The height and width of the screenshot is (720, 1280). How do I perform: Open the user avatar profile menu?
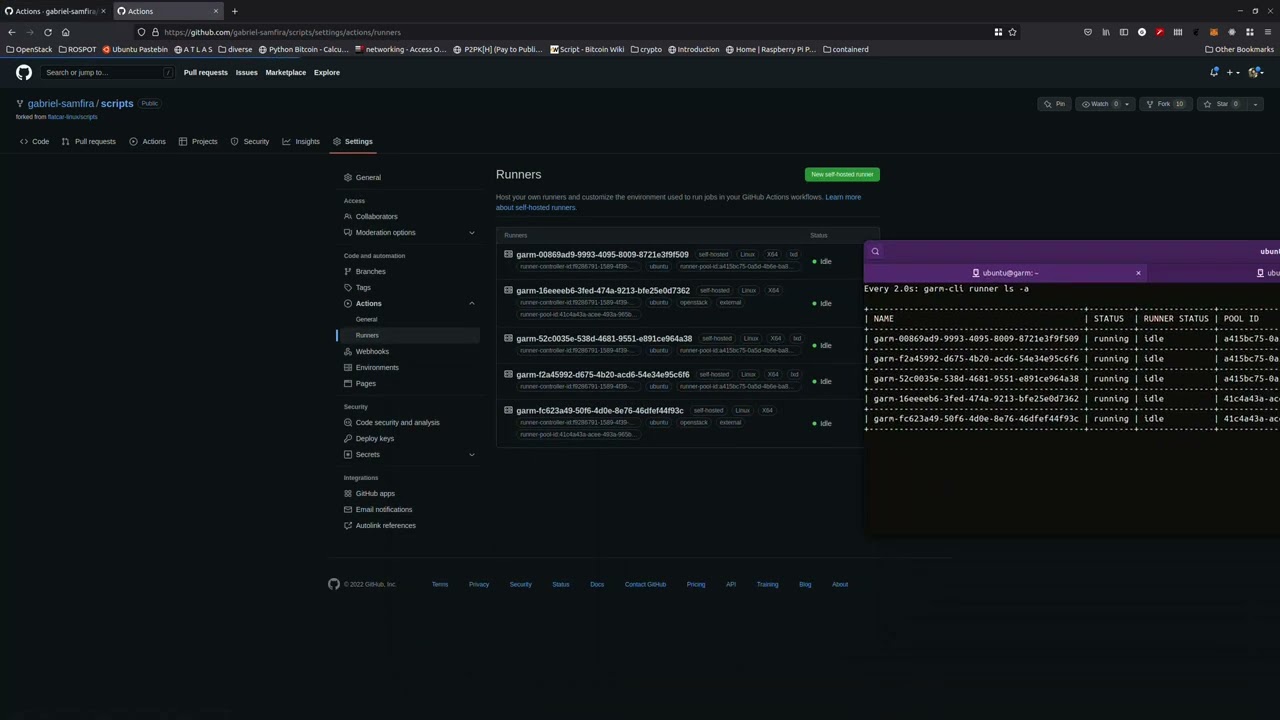(1256, 72)
